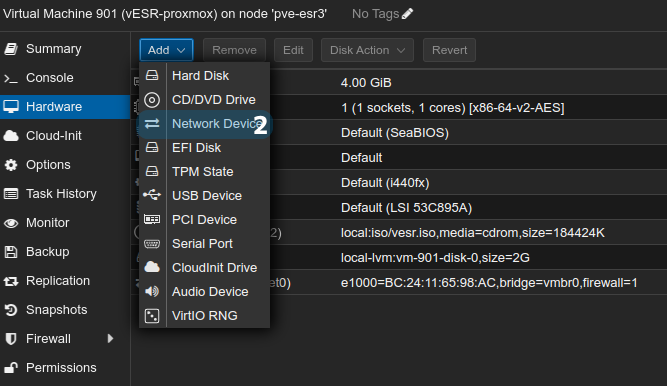The image size is (667, 386).
Task: Pick PCI Device from the menu
Action: (205, 220)
